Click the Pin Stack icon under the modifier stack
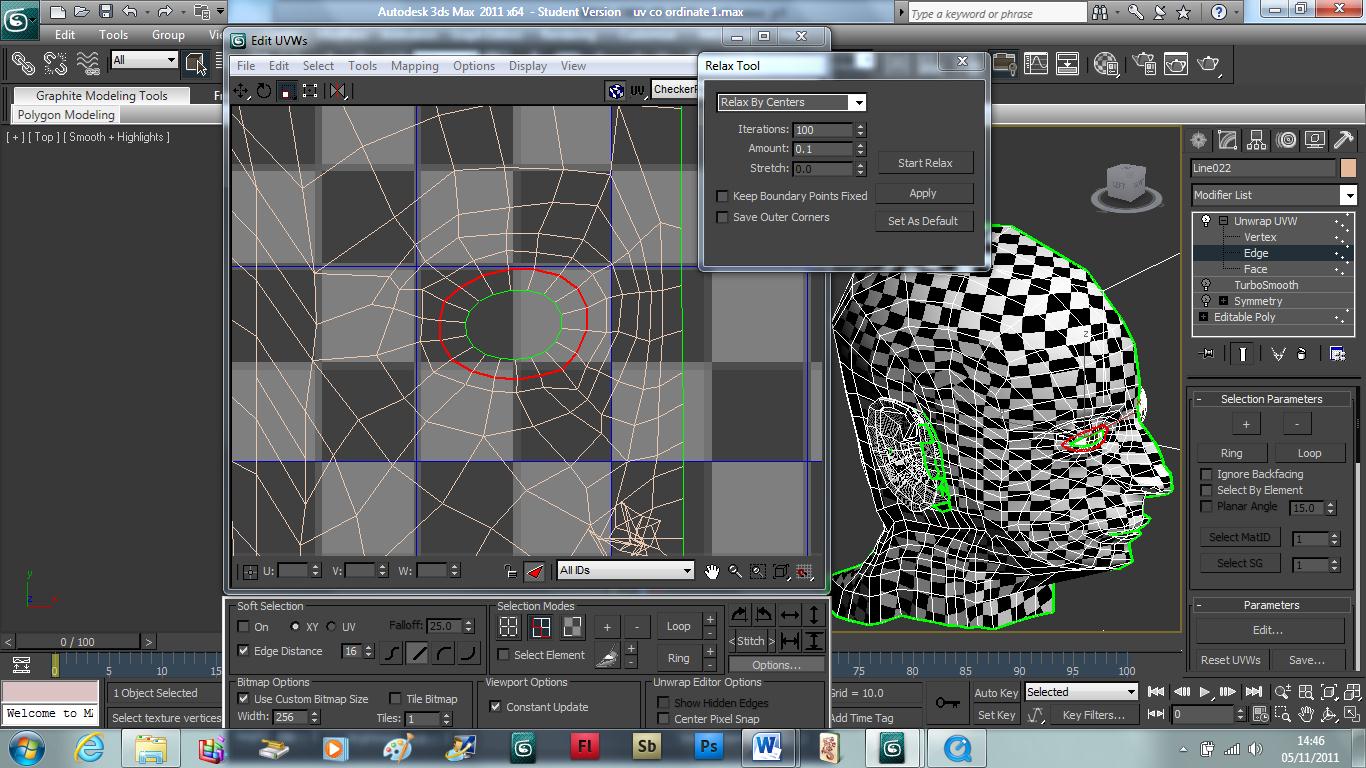 (x=1205, y=353)
